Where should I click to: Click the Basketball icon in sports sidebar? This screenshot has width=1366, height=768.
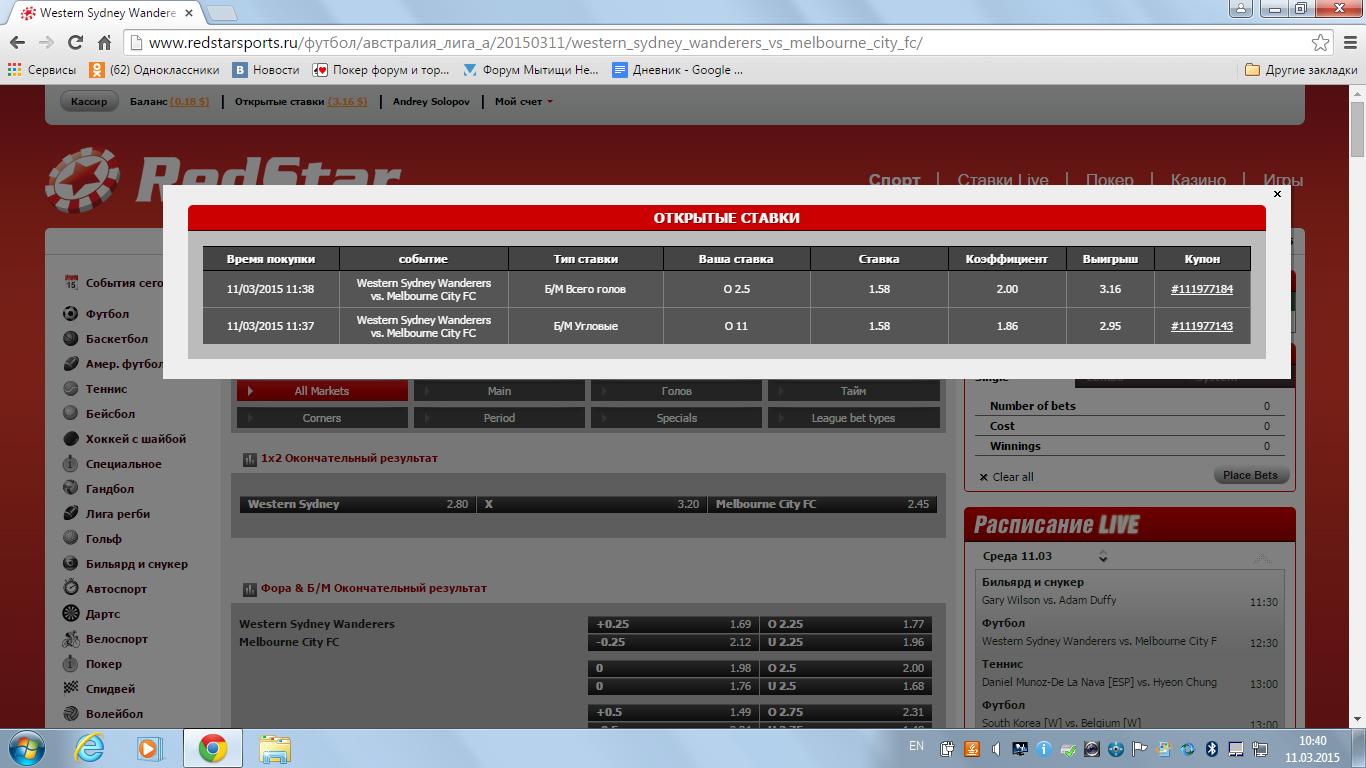[x=70, y=339]
